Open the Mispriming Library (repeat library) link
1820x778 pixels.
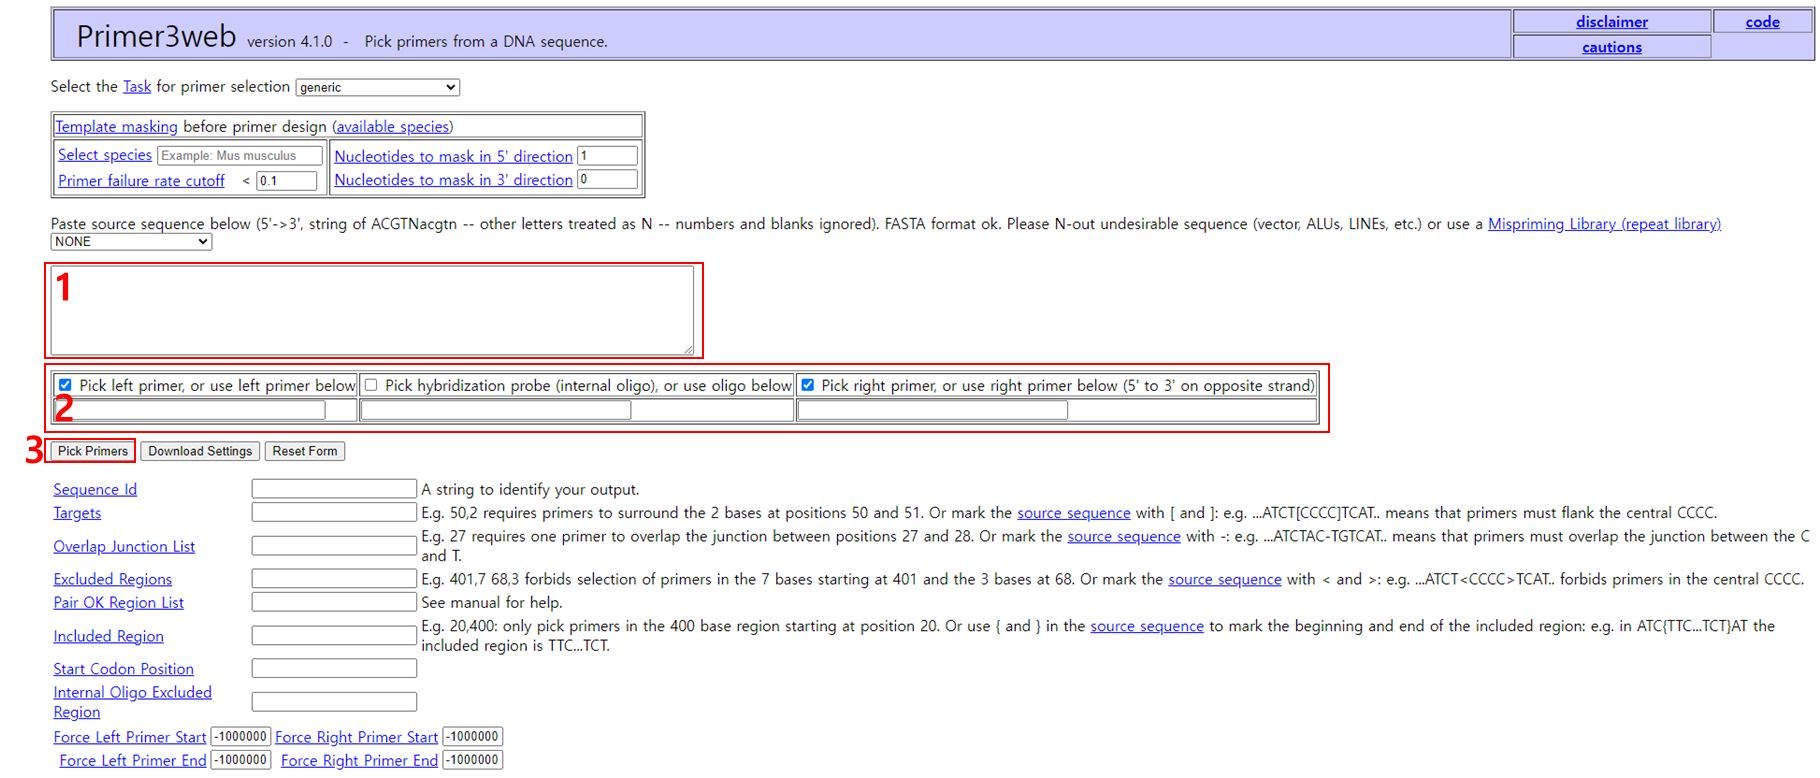click(1604, 224)
